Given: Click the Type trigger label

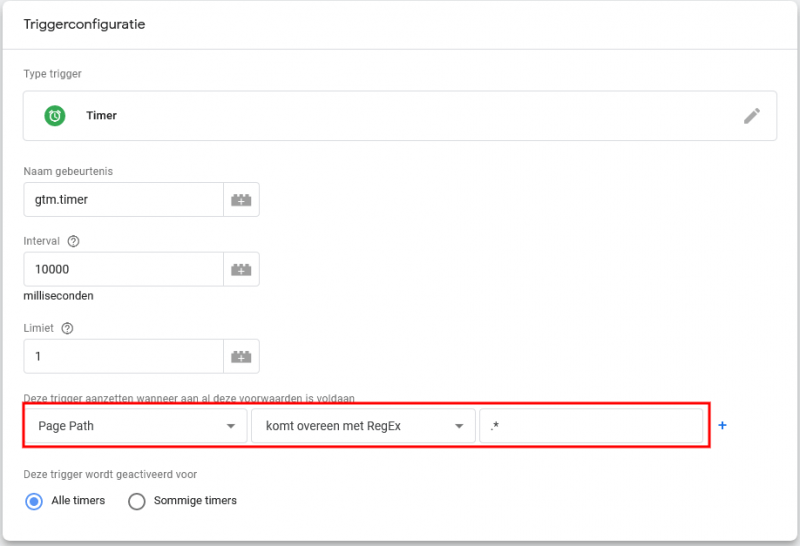Looking at the screenshot, I should tap(53, 73).
